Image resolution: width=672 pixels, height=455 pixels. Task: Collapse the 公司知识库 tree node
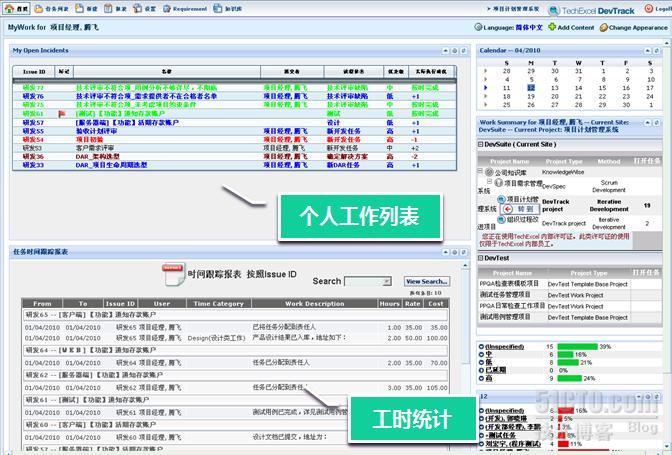click(480, 171)
